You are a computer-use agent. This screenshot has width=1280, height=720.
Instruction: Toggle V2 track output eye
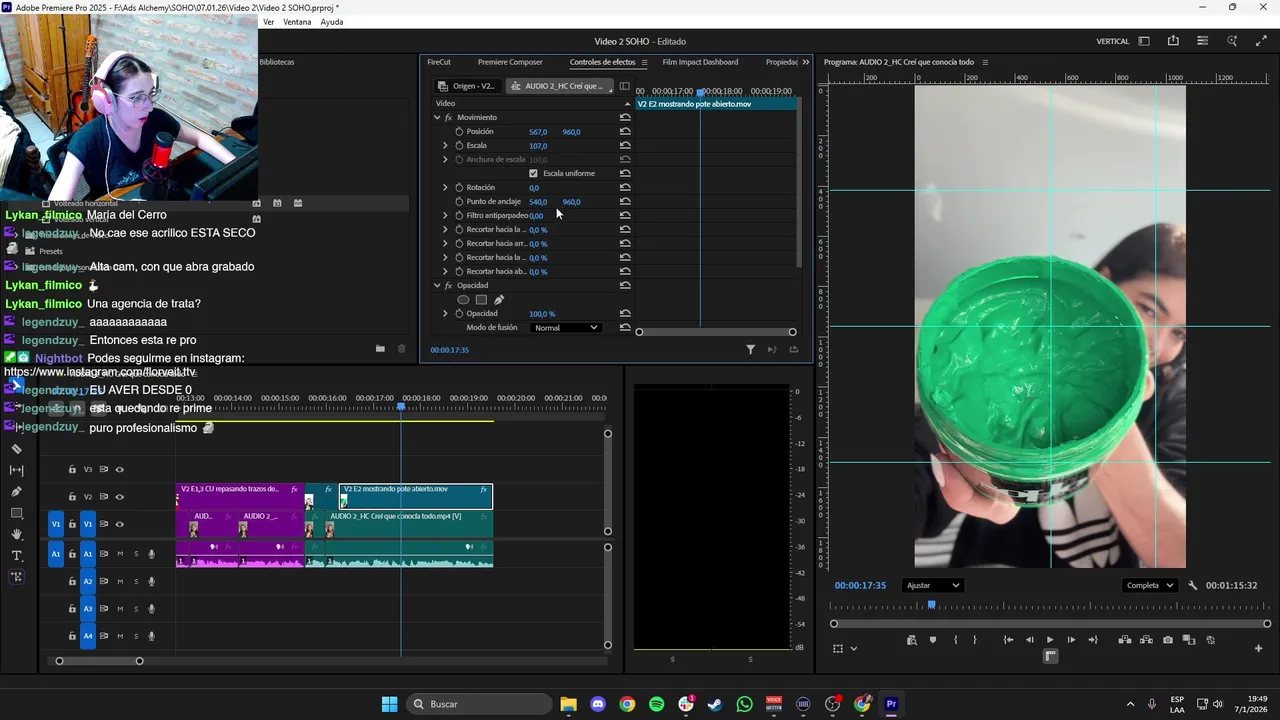(119, 497)
